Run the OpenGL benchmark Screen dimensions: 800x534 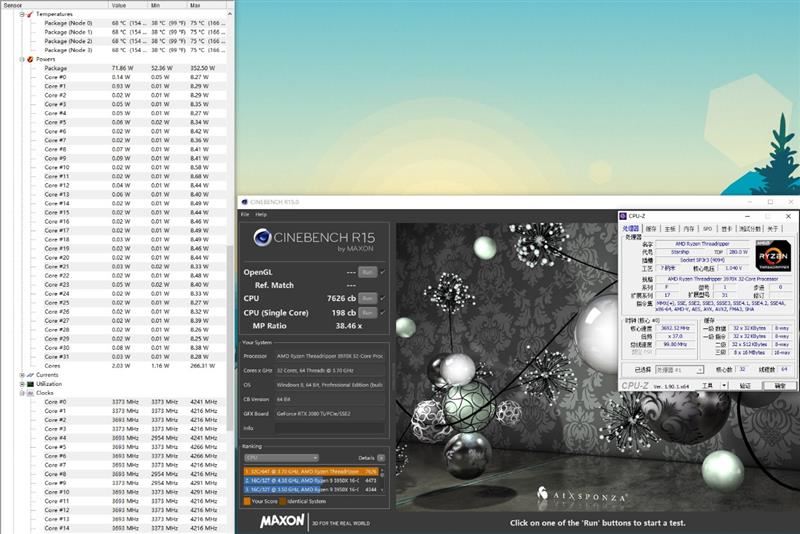tap(367, 272)
